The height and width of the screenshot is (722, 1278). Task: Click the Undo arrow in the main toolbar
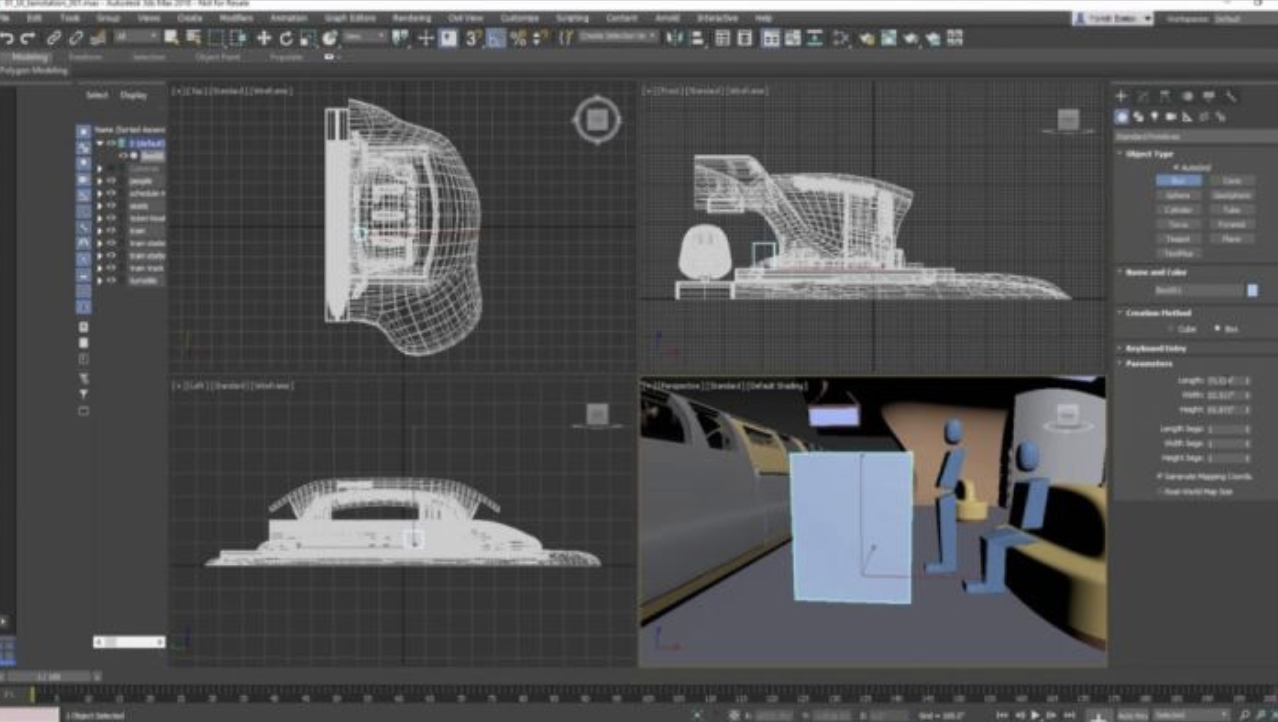(x=8, y=38)
